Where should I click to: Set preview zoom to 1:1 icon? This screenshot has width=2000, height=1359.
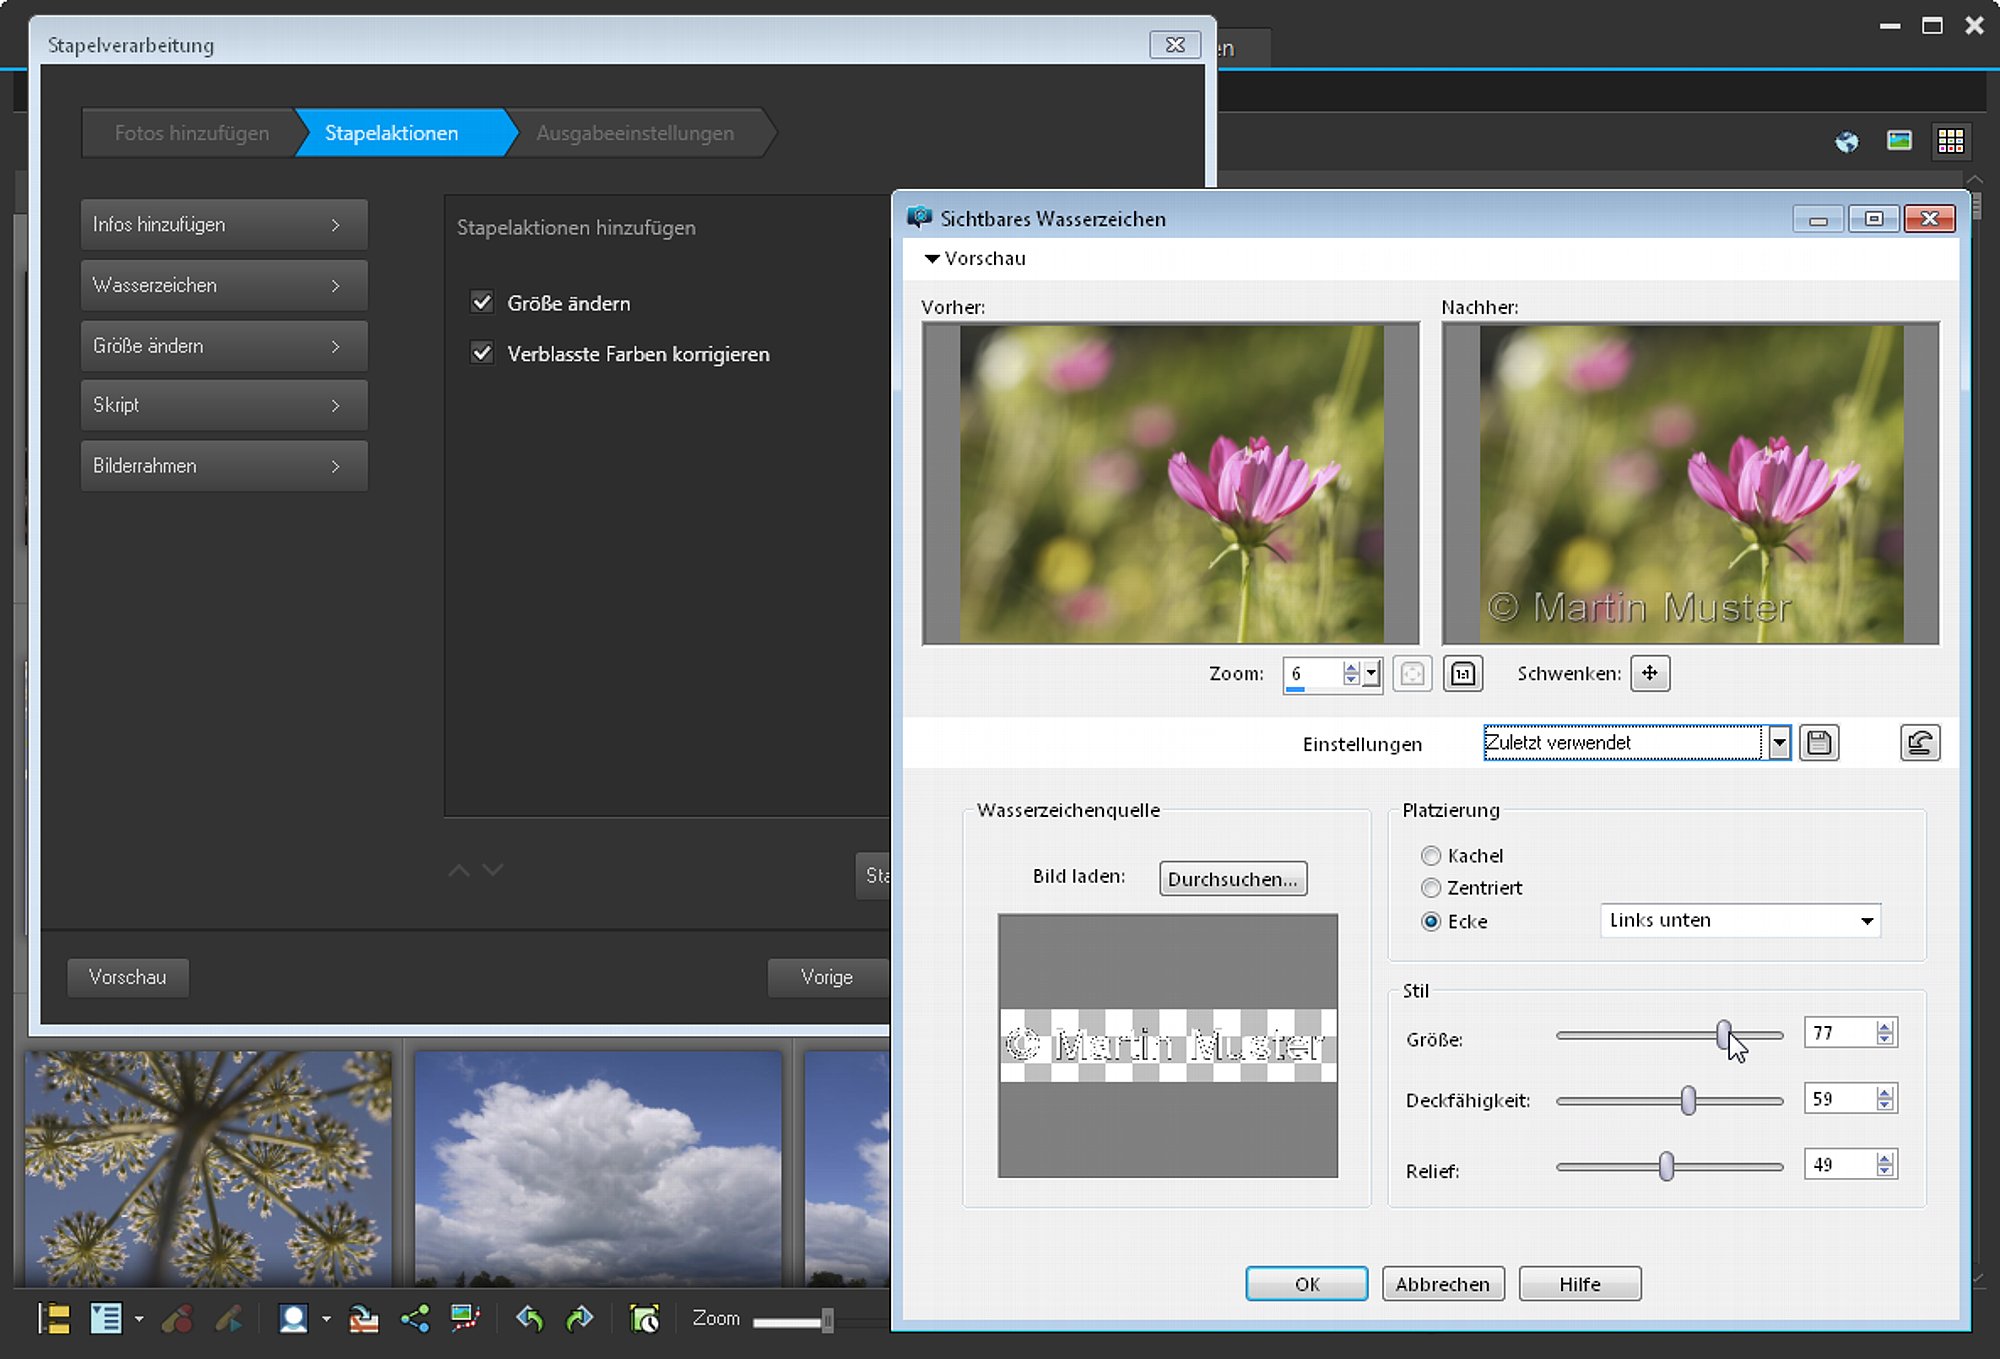coord(1463,673)
